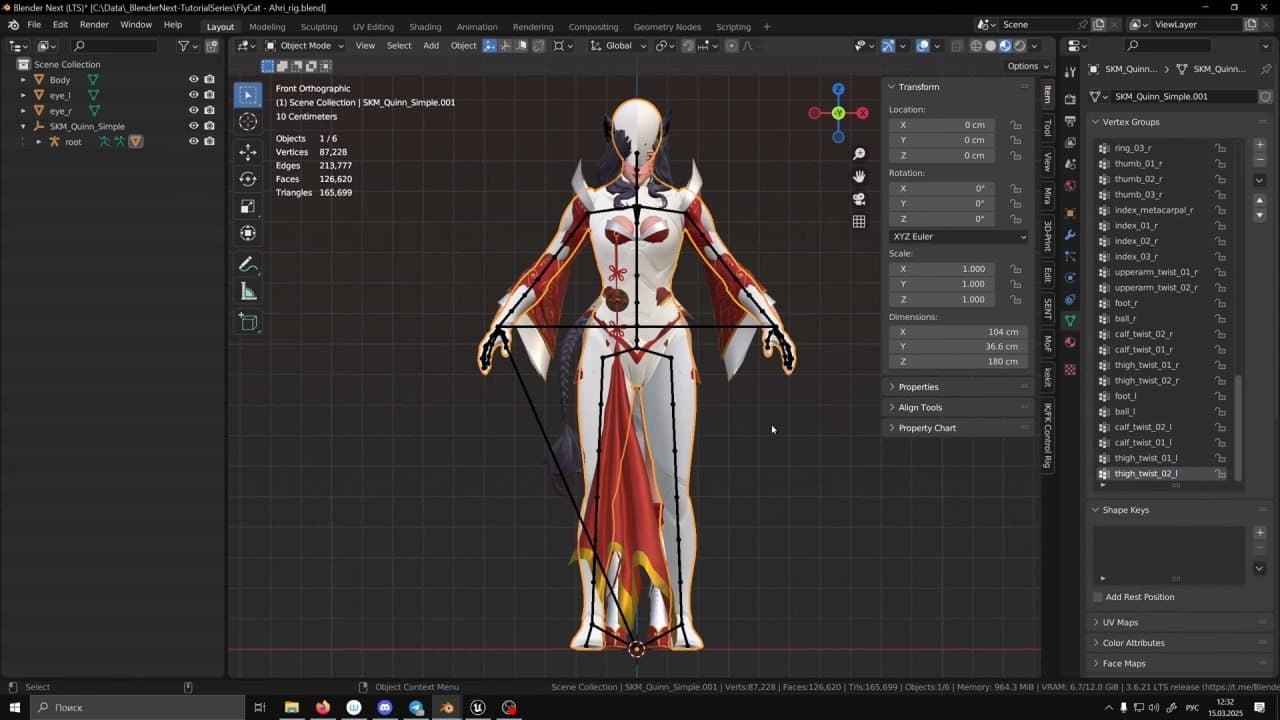This screenshot has height=720, width=1280.
Task: Hide the Body object in viewport
Action: [x=194, y=80]
